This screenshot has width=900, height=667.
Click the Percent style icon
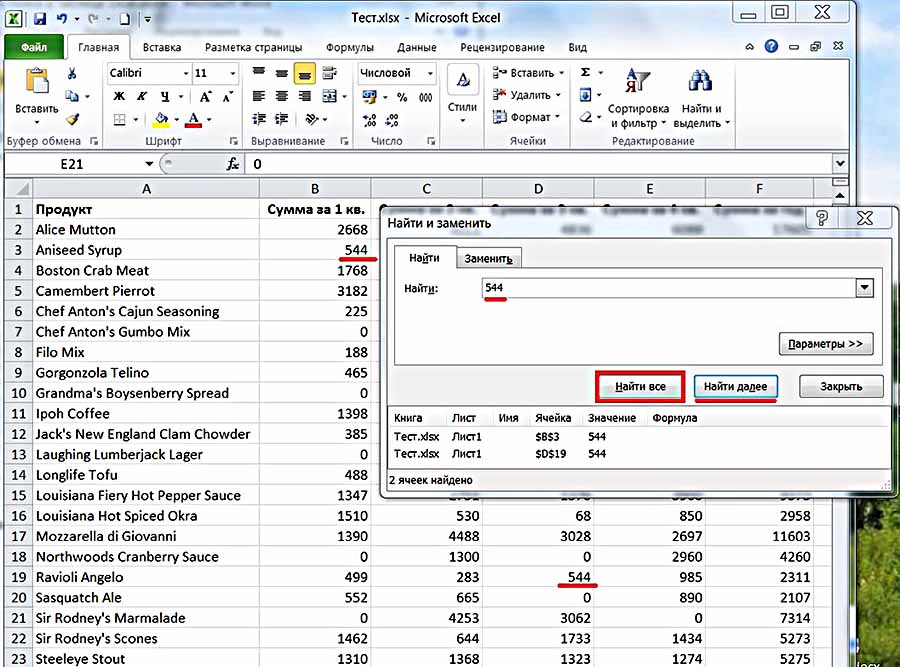point(402,97)
